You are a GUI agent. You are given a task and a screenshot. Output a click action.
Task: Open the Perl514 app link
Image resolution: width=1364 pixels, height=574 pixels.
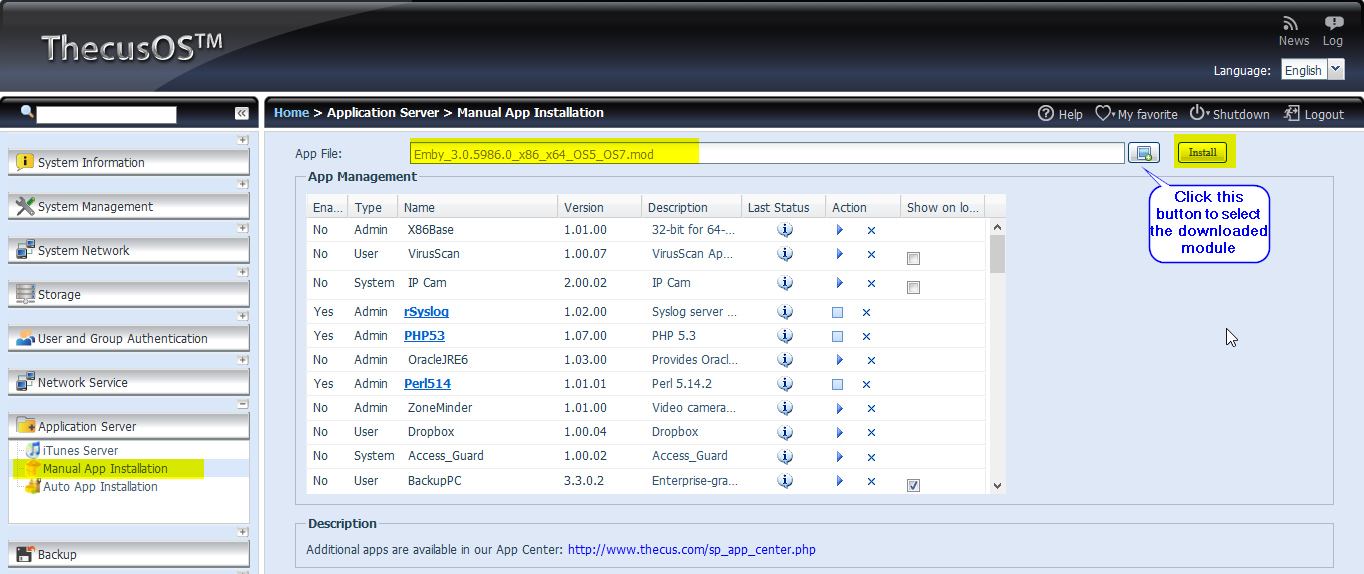coord(427,384)
